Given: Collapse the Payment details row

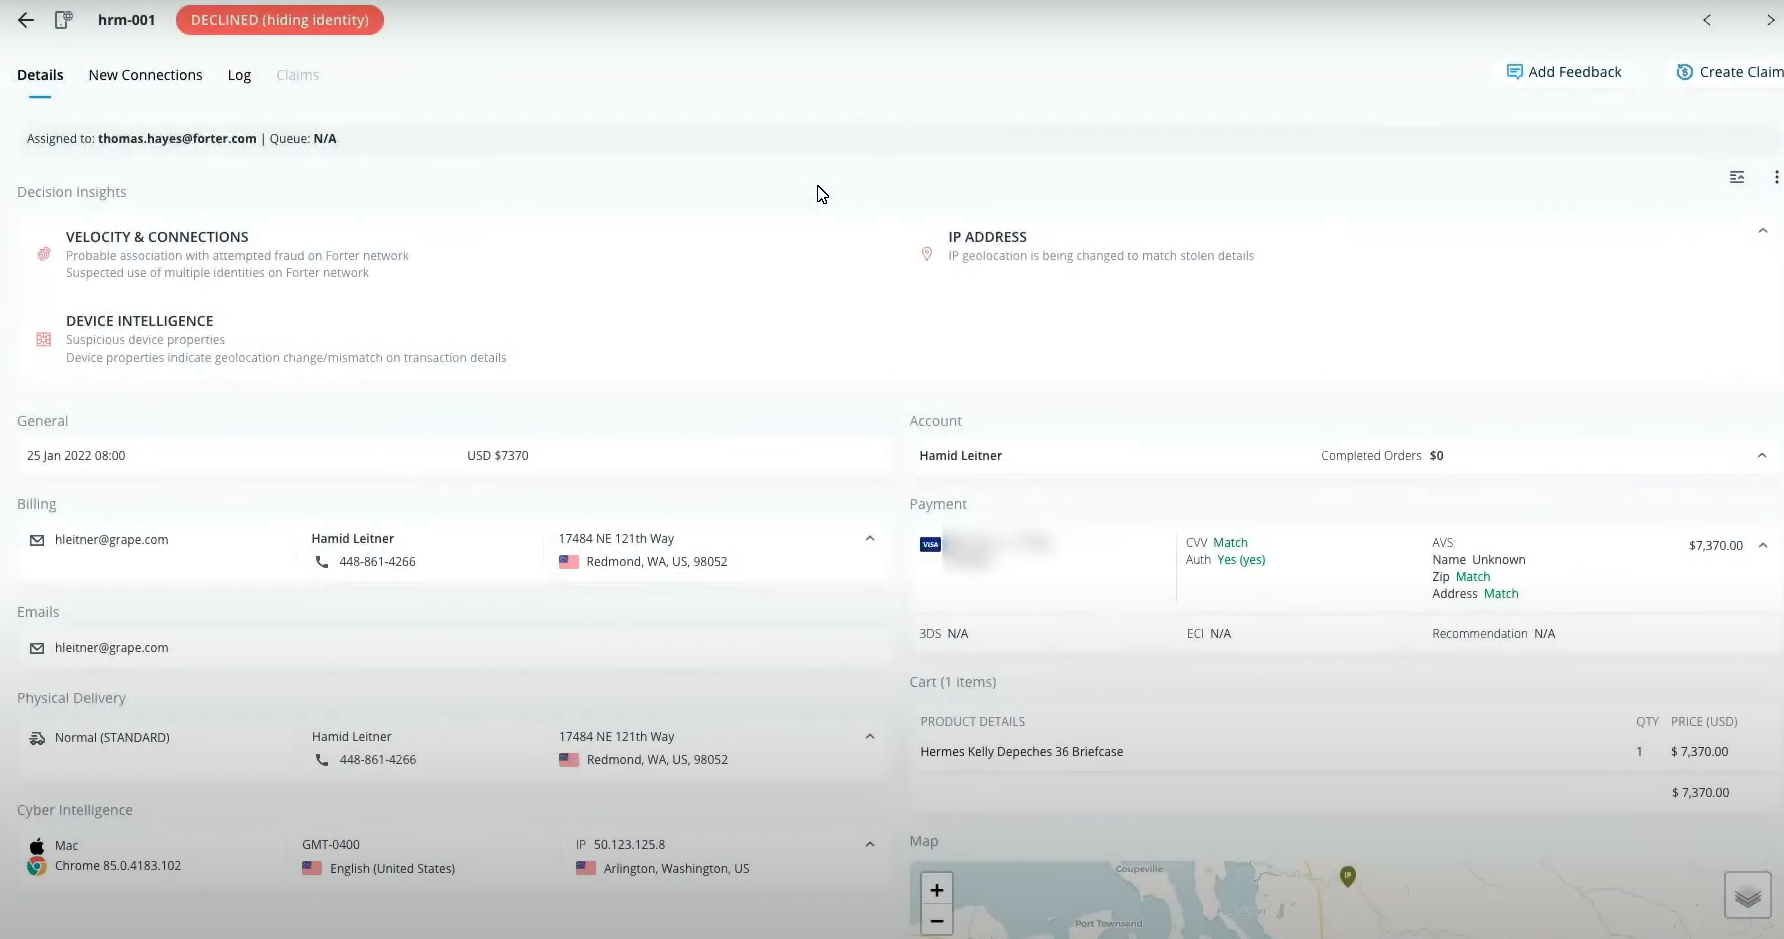Looking at the screenshot, I should [1763, 545].
